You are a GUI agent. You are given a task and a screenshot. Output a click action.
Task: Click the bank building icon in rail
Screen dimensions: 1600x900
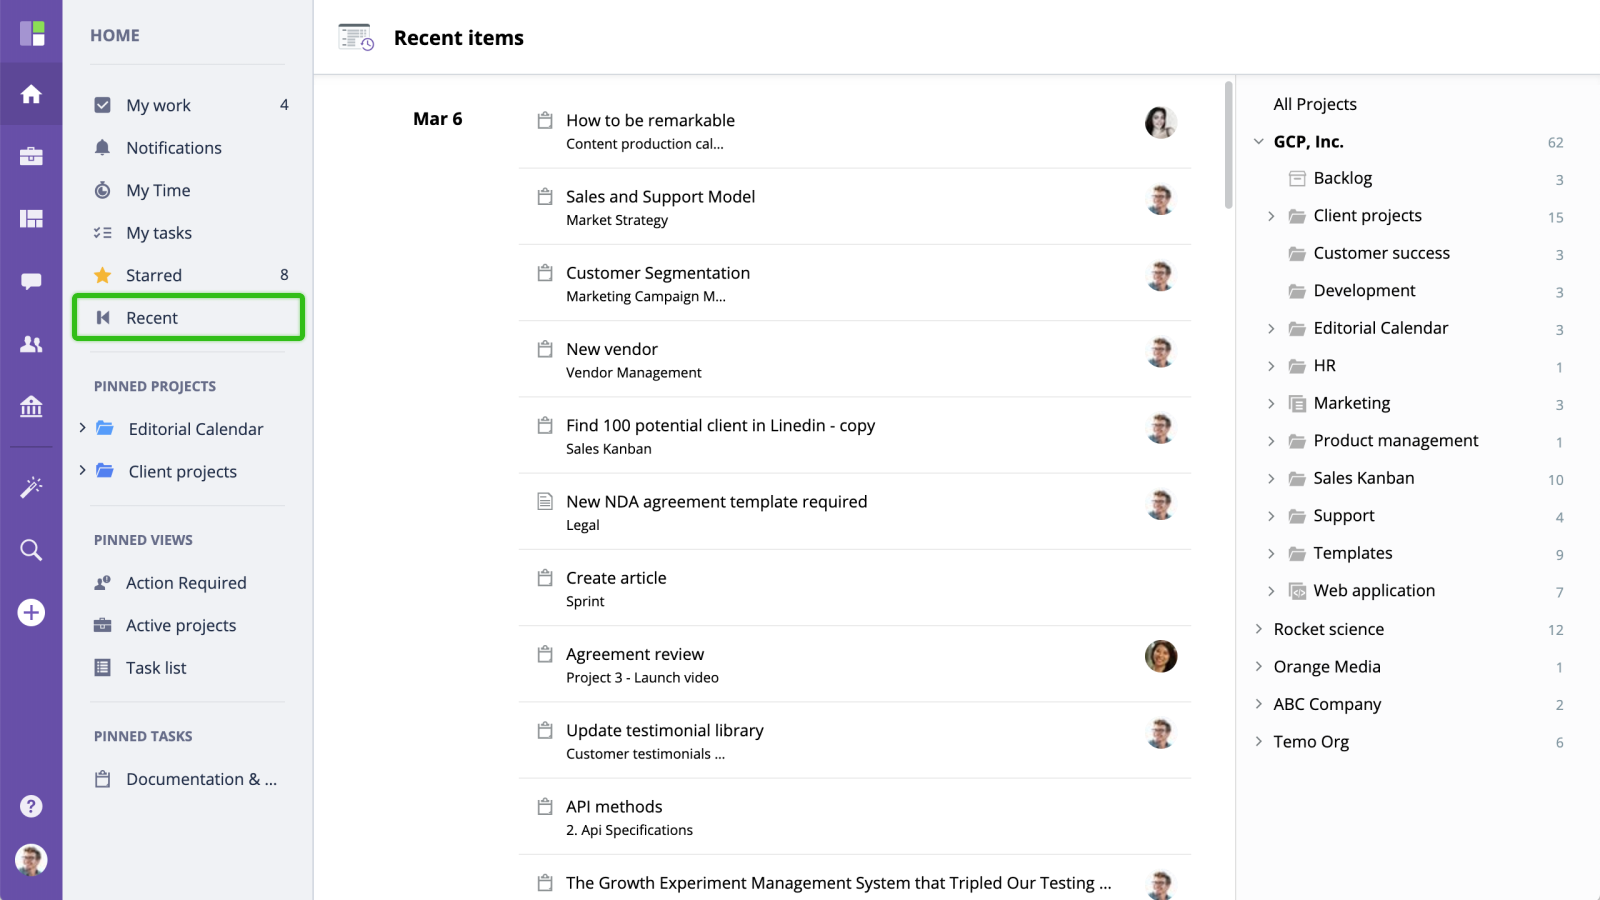click(x=31, y=406)
